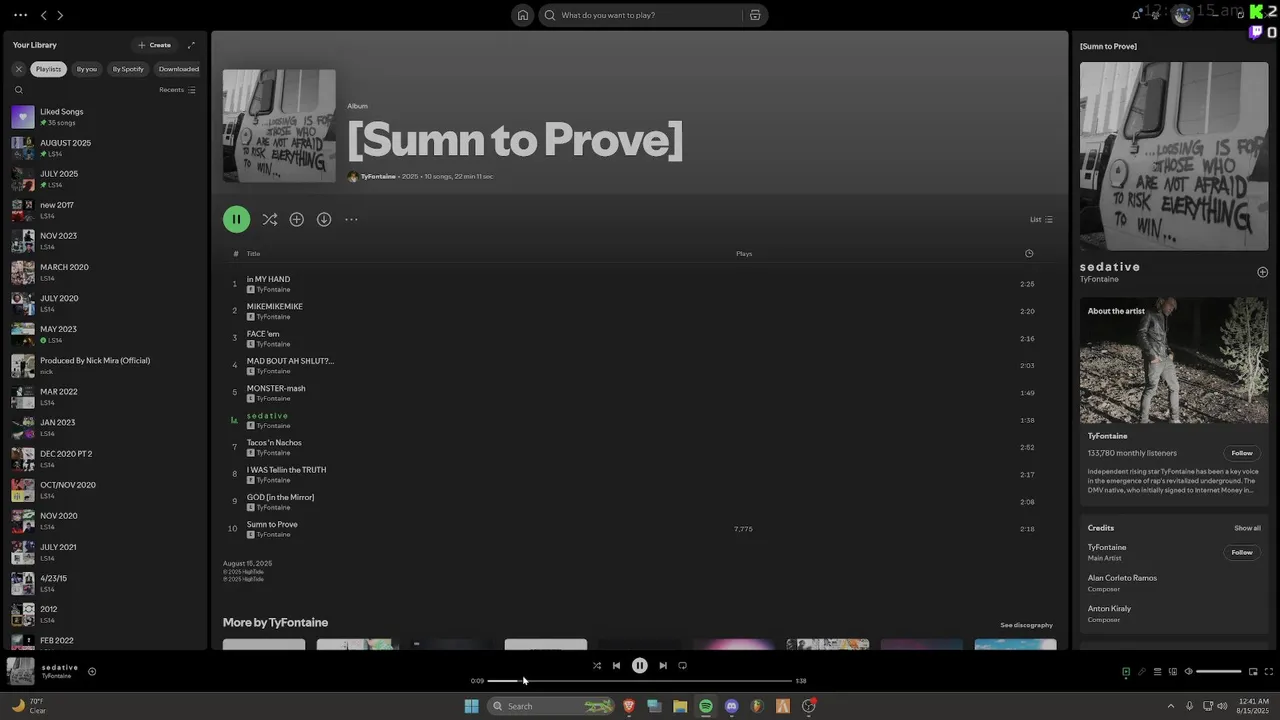Open the Create menu in library
Screen dimensions: 1280x720
pyautogui.click(x=154, y=45)
